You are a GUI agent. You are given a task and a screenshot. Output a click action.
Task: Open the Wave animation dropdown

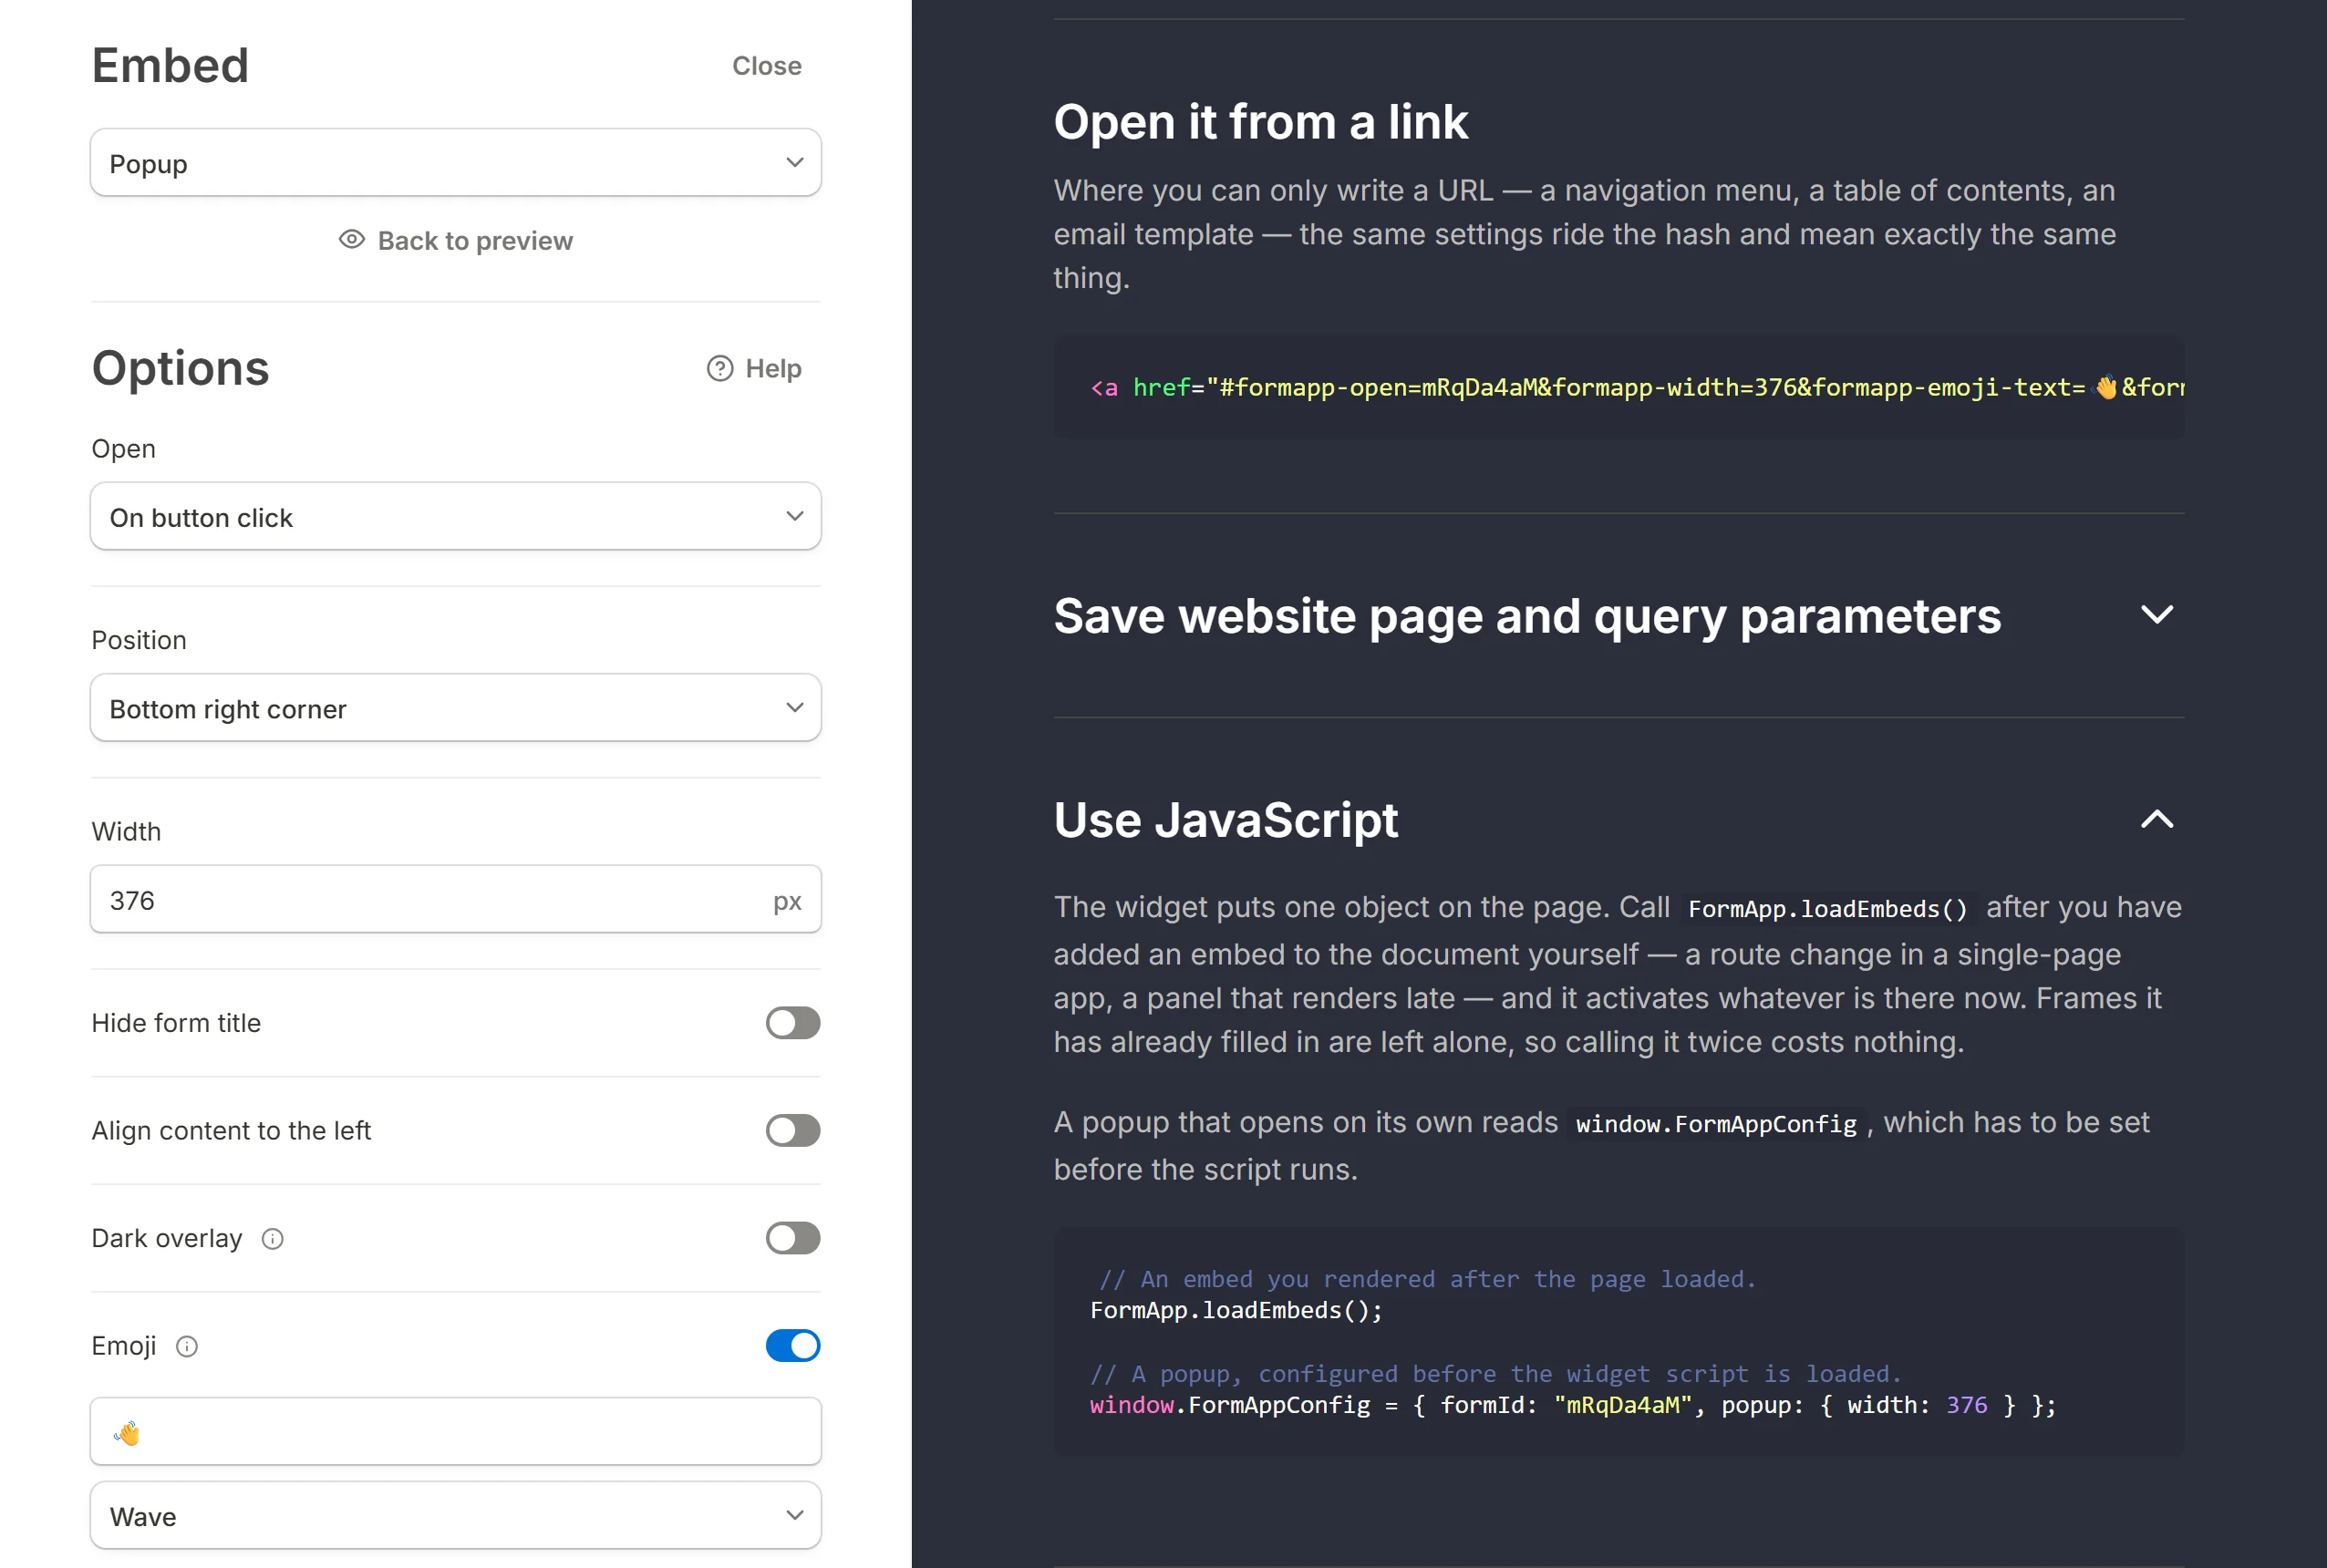[456, 1516]
